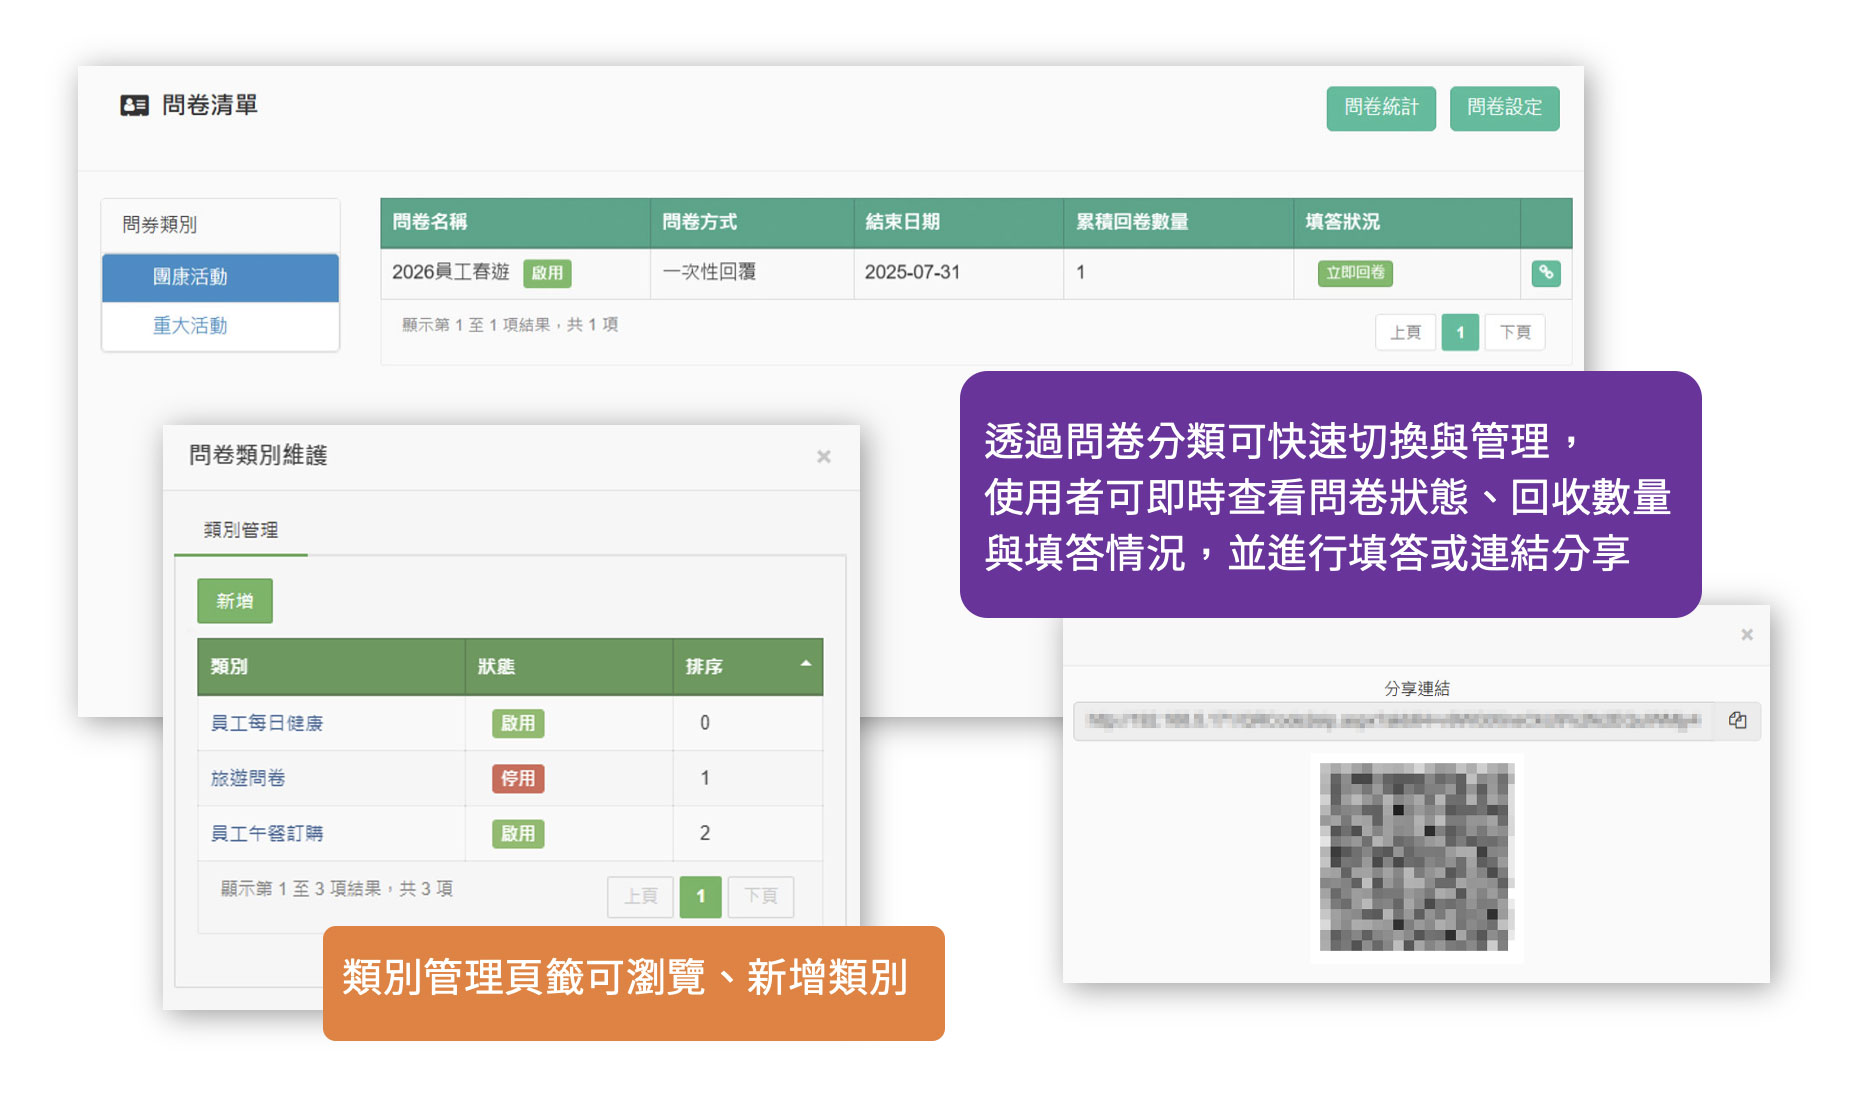Open 問卷統計 button
The height and width of the screenshot is (1104, 1856).
(1380, 108)
